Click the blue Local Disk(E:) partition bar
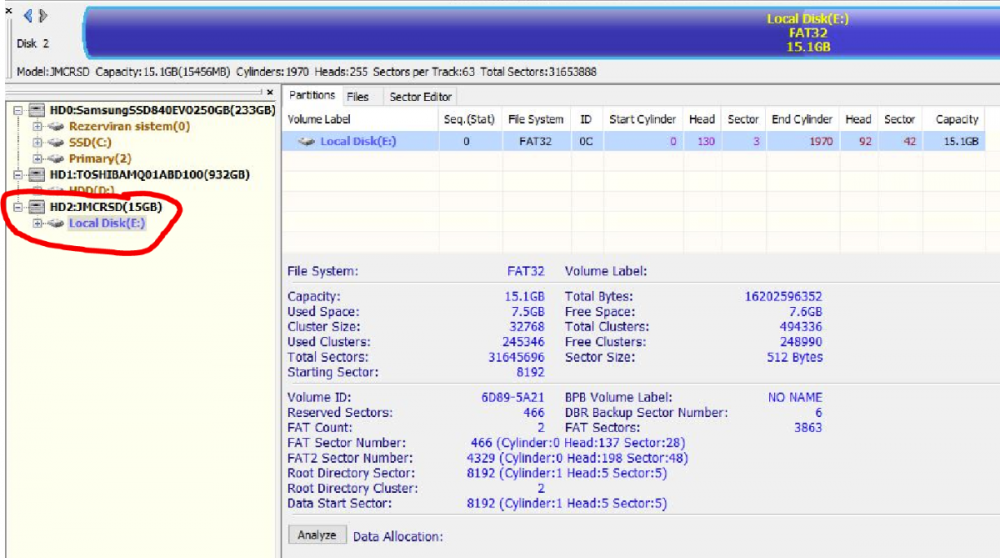Viewport: 1000px width, 558px height. pyautogui.click(x=540, y=32)
